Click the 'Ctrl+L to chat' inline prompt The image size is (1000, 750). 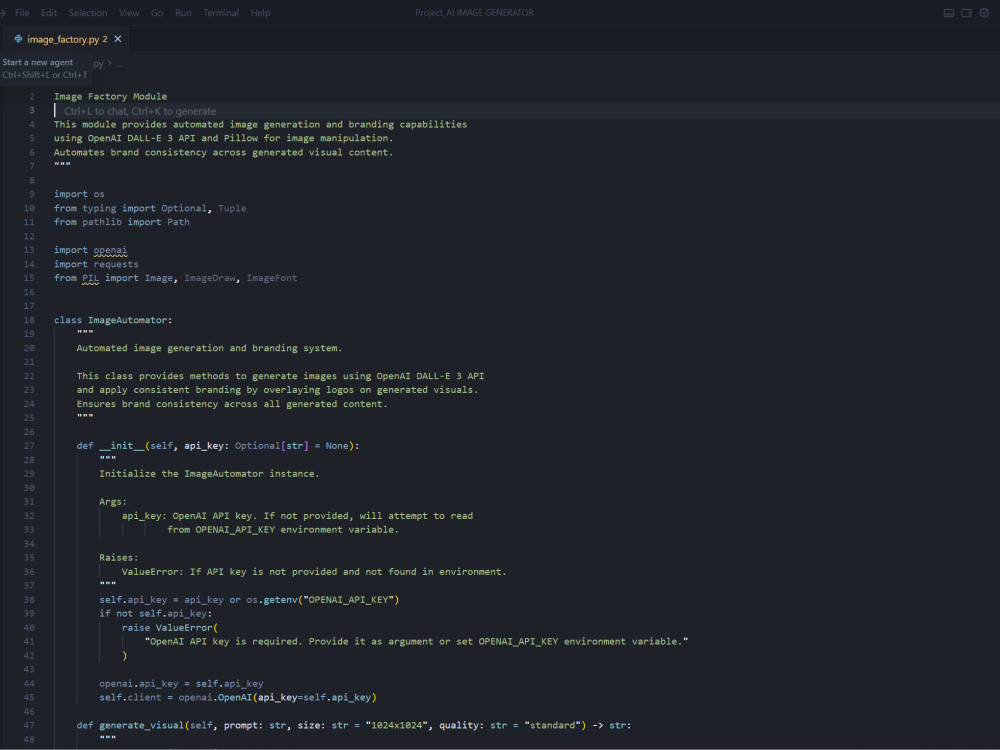coord(140,111)
